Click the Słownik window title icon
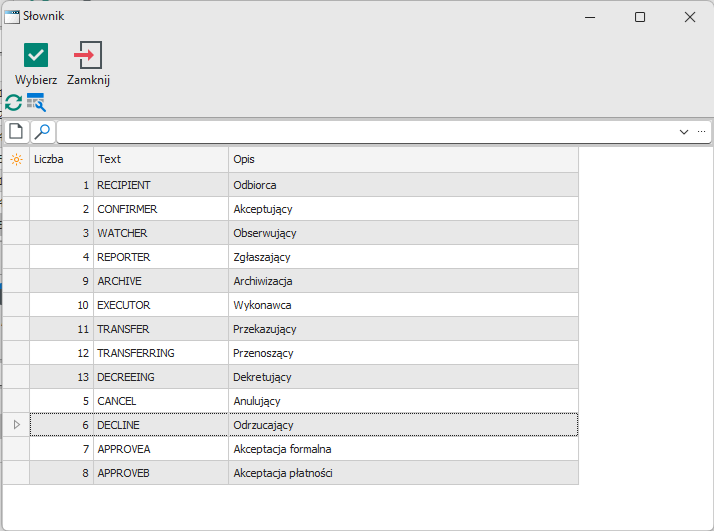 click(x=11, y=17)
